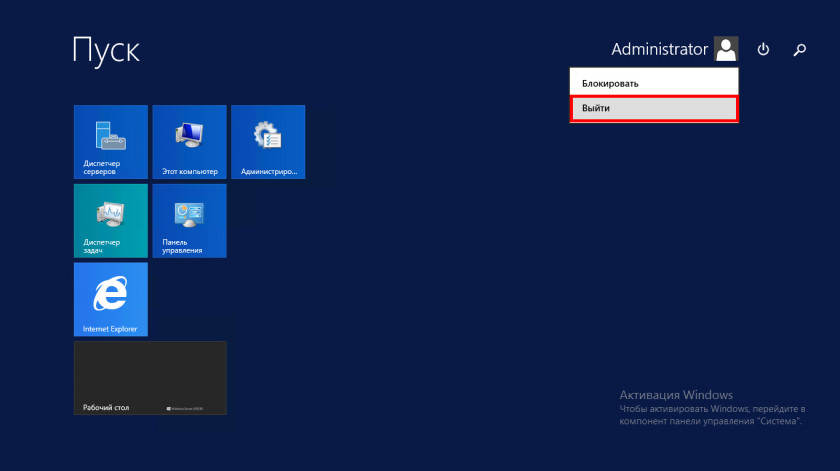Click the power button icon
840x471 pixels.
pyautogui.click(x=763, y=49)
